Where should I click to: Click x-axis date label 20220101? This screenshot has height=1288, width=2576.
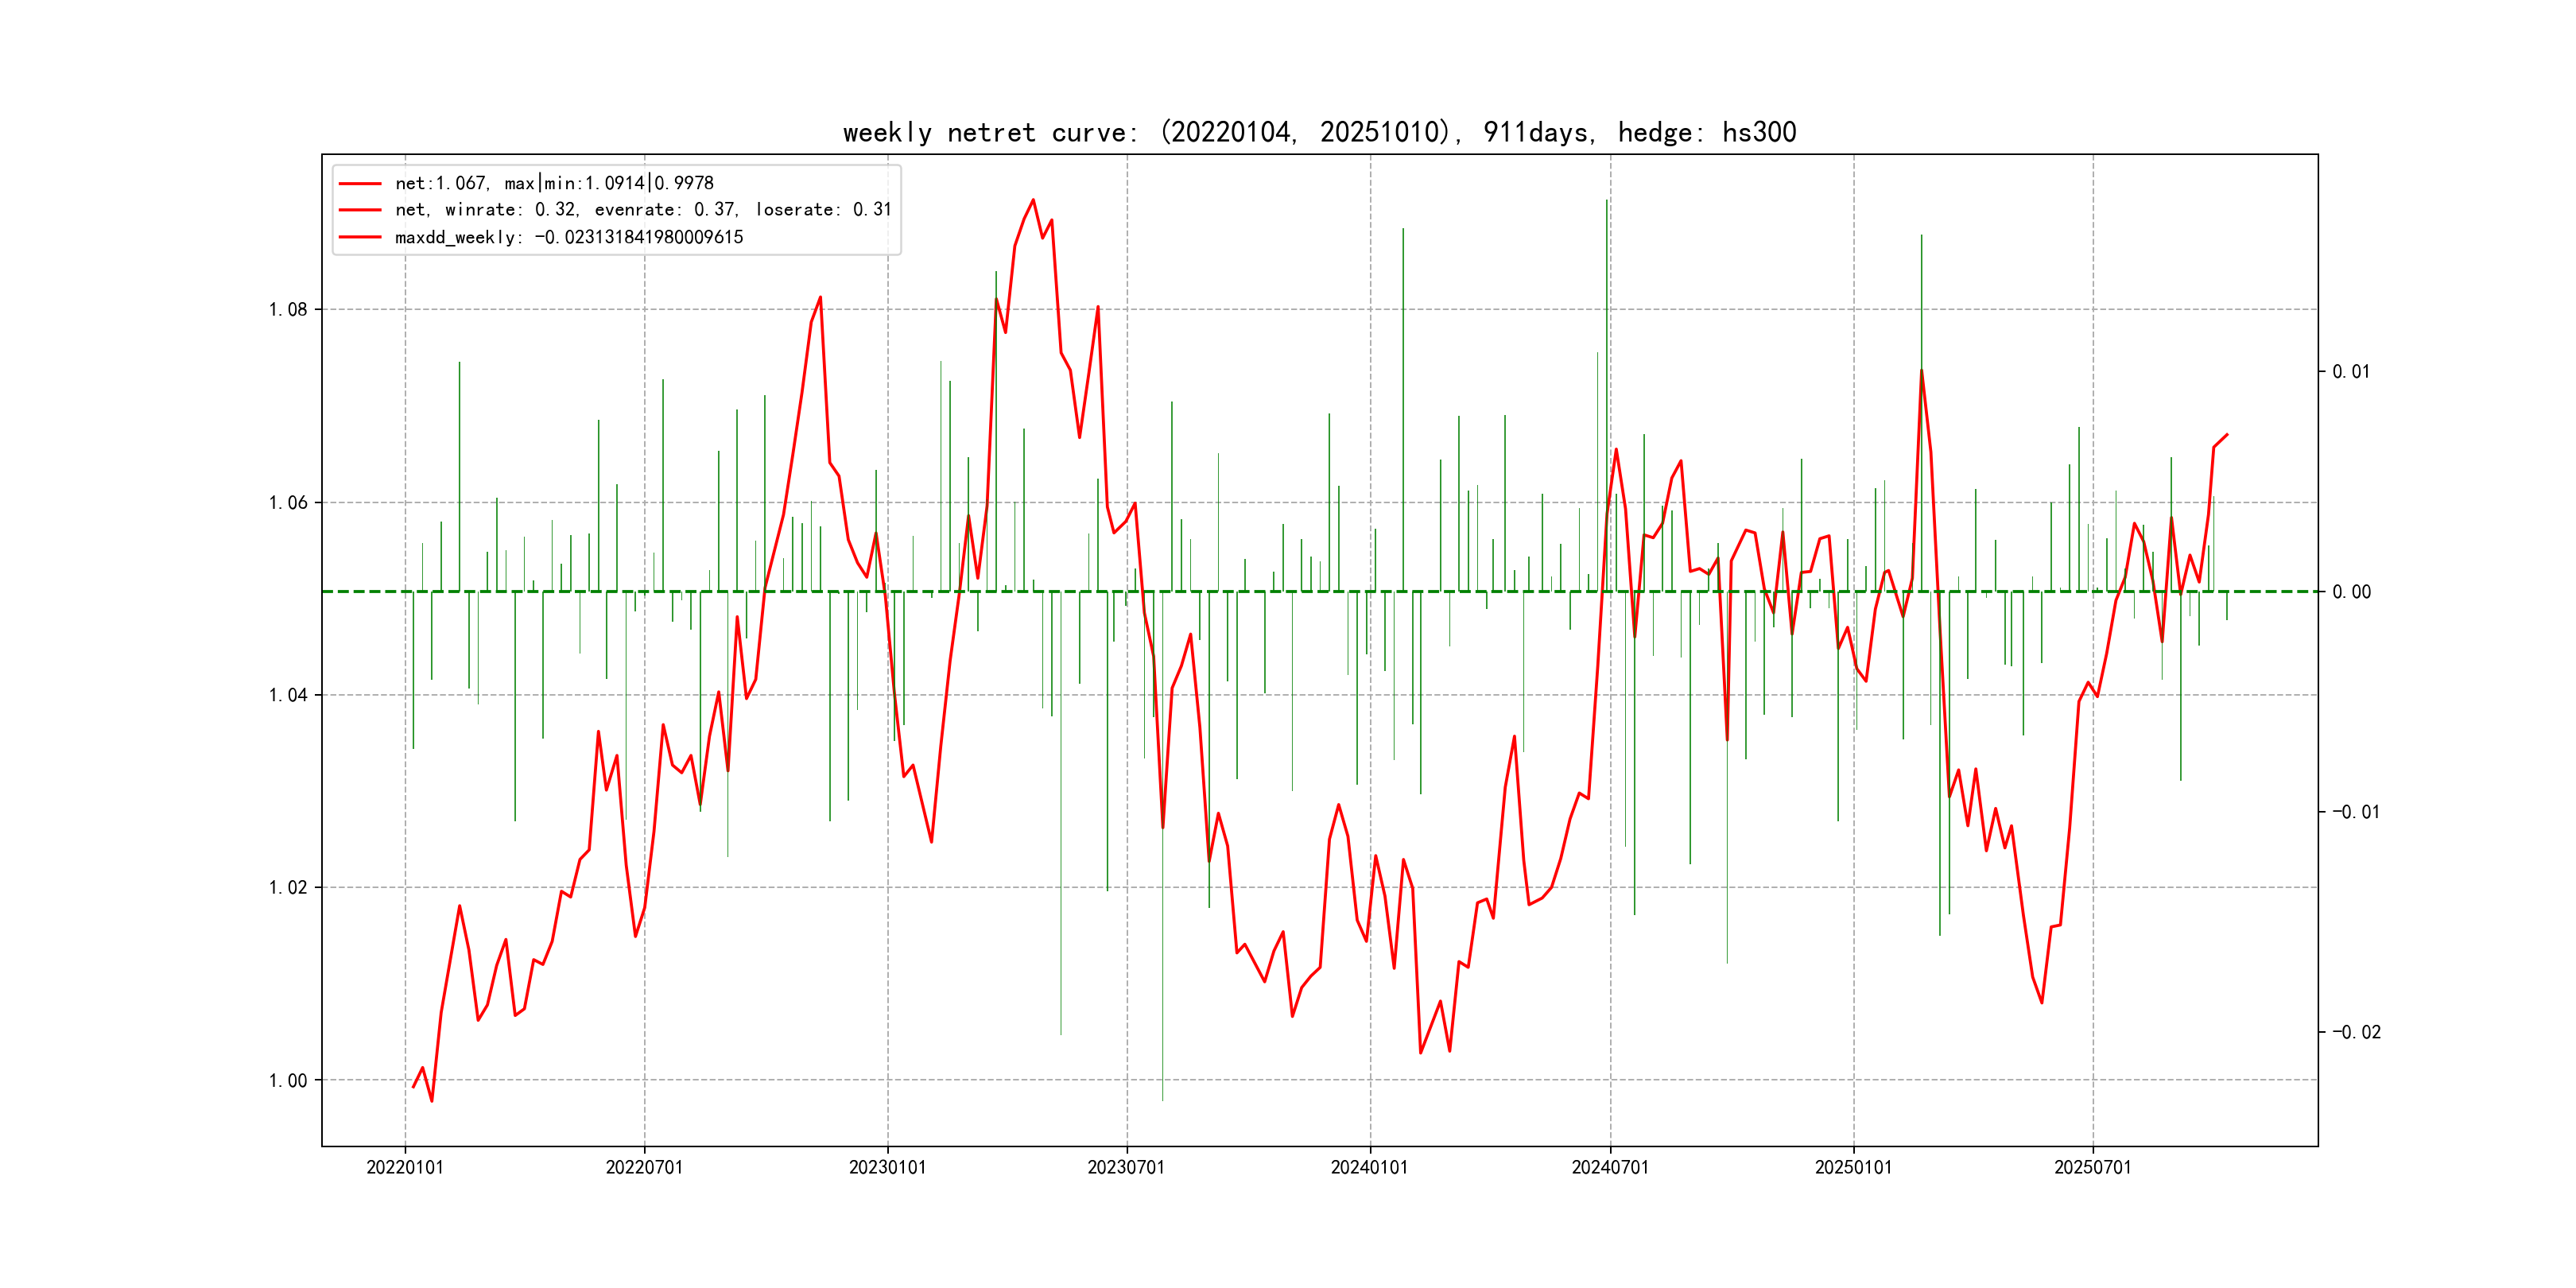point(405,1168)
